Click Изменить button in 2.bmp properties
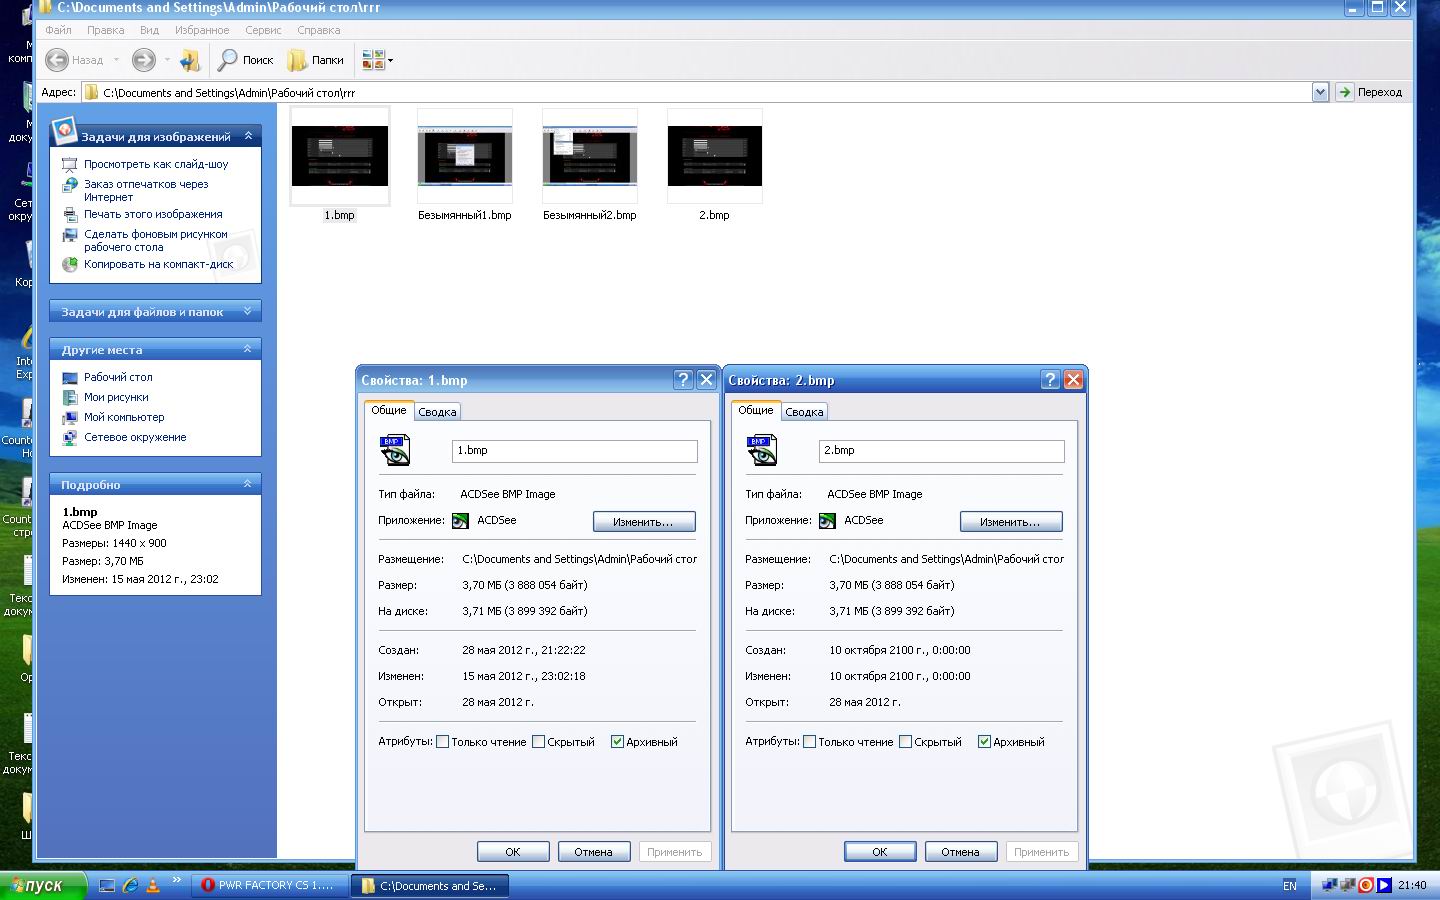 [1010, 522]
